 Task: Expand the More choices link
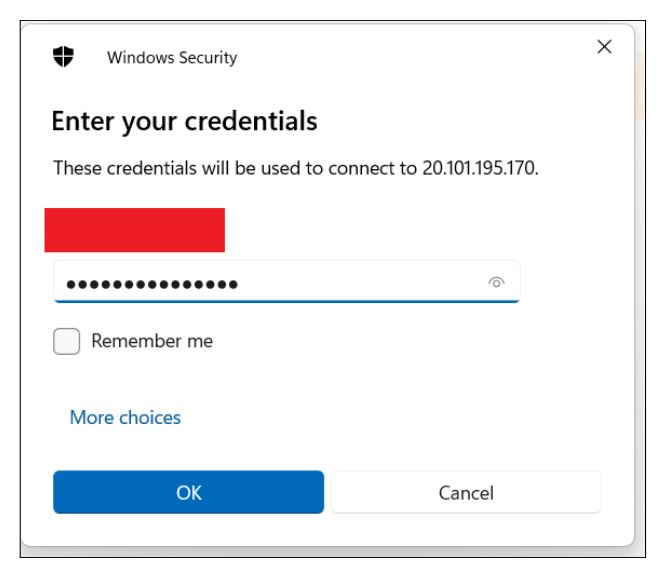[x=125, y=418]
